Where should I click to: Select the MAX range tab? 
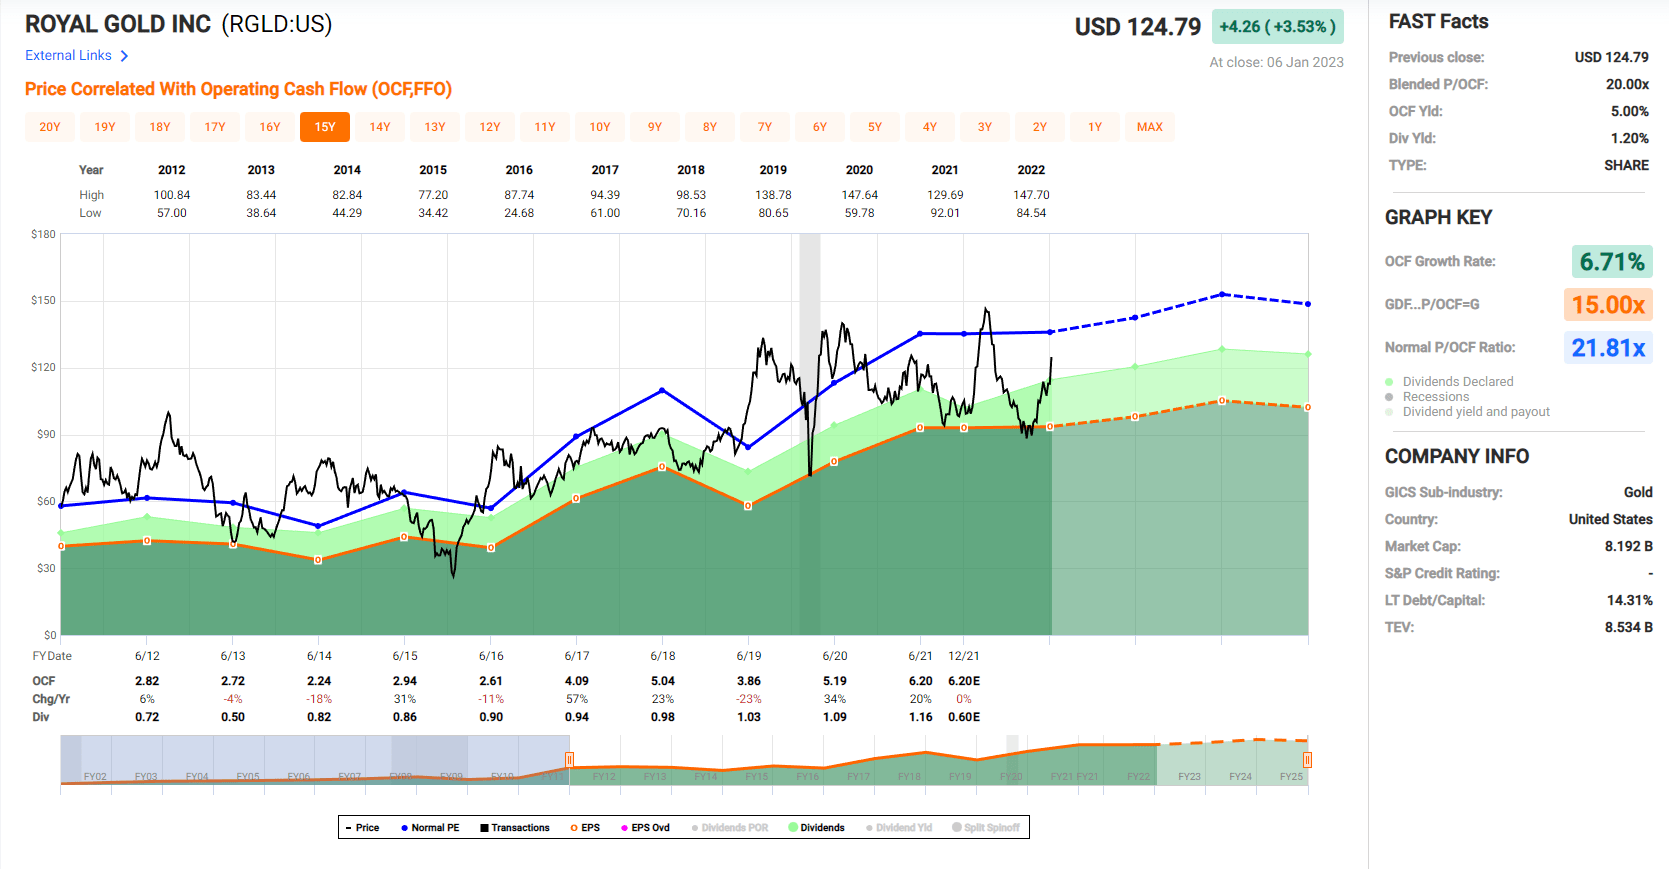(1150, 127)
